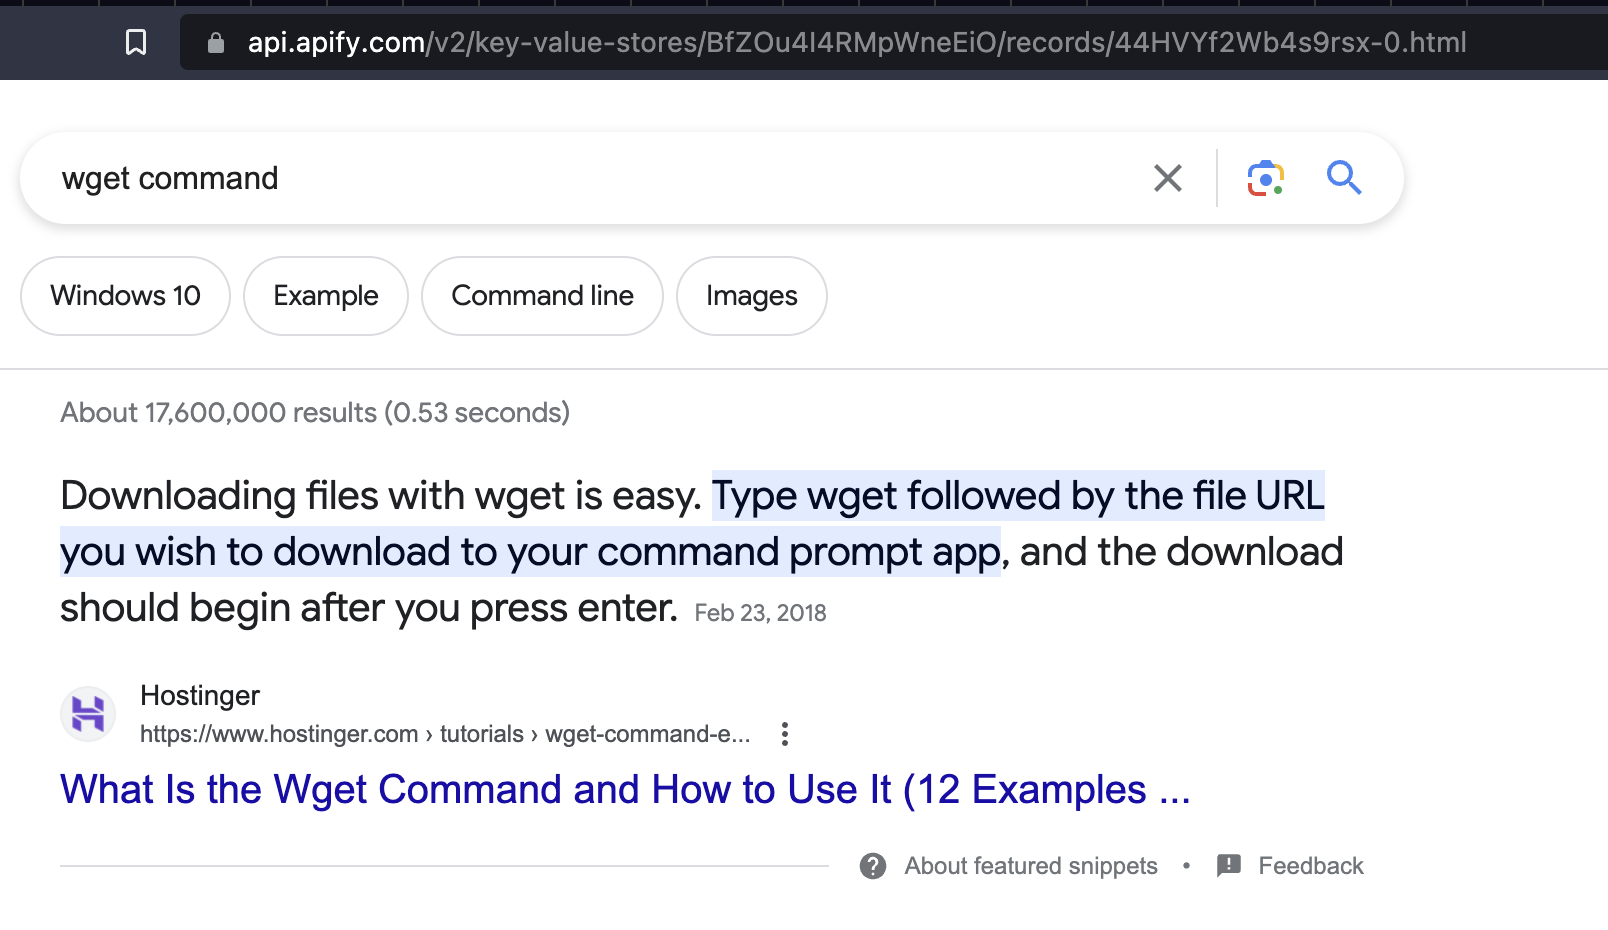The image size is (1608, 930).
Task: Click the highlighted featured snippet text
Action: pyautogui.click(x=530, y=552)
